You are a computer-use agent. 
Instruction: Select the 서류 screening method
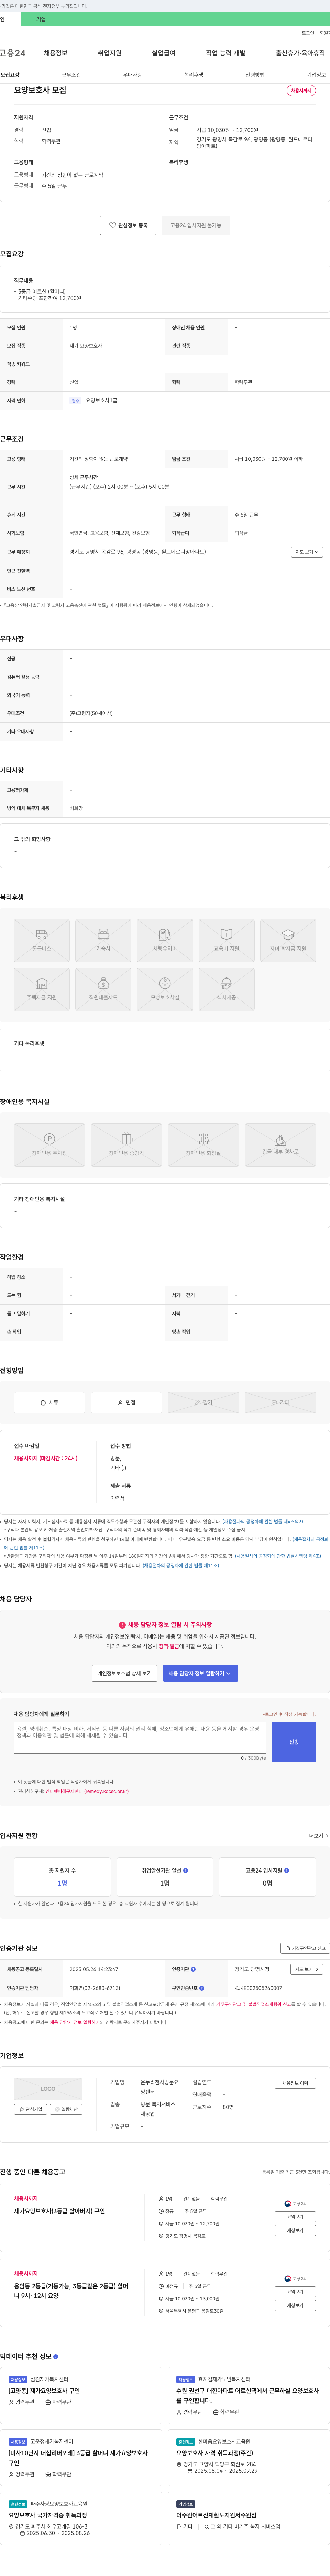49,1403
